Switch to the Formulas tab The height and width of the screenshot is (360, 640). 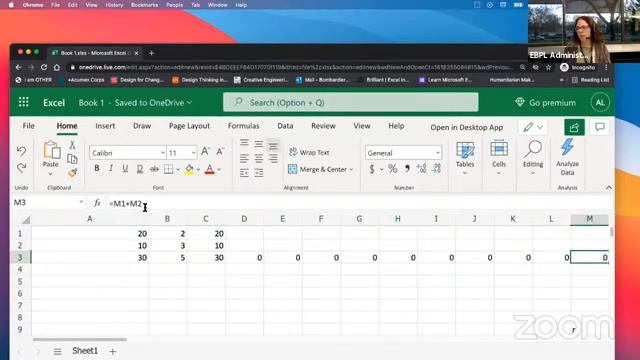[x=244, y=126]
